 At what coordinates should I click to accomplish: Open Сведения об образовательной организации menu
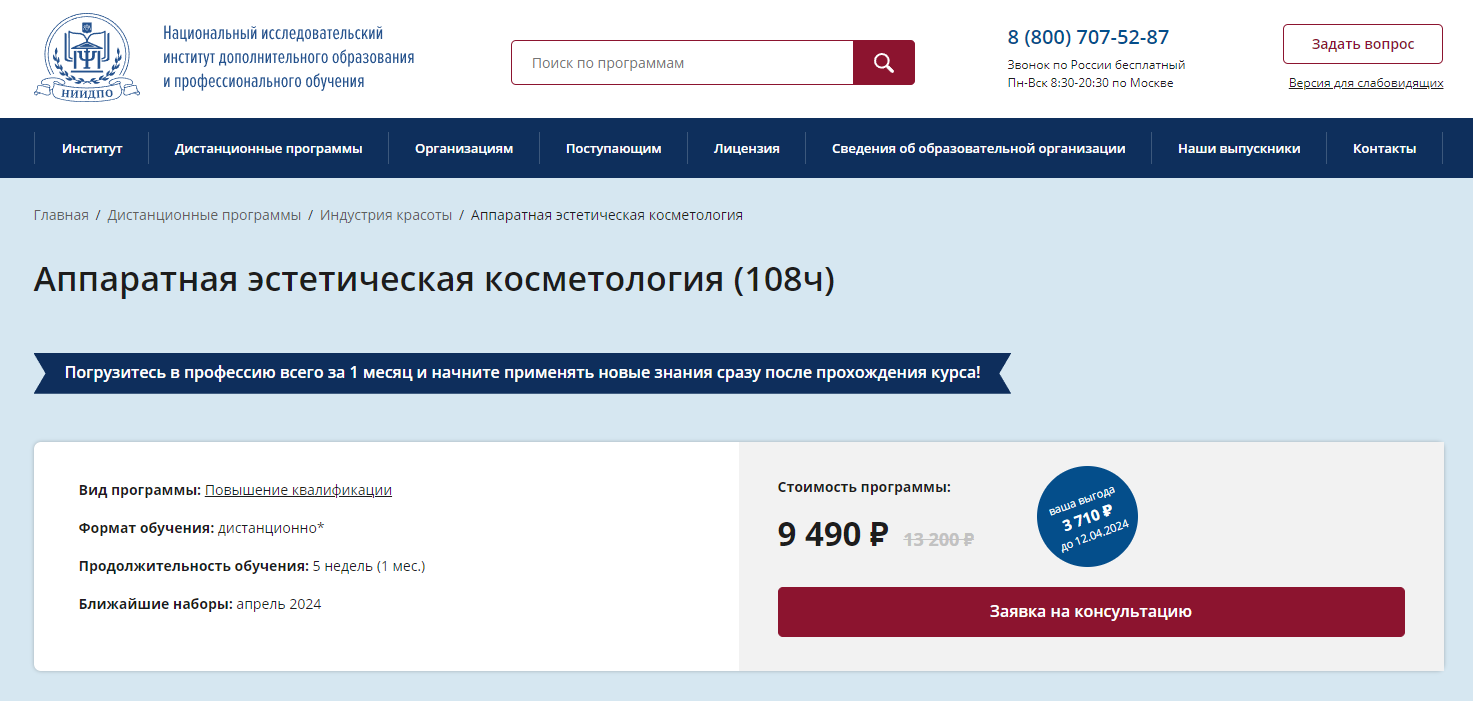(x=979, y=148)
